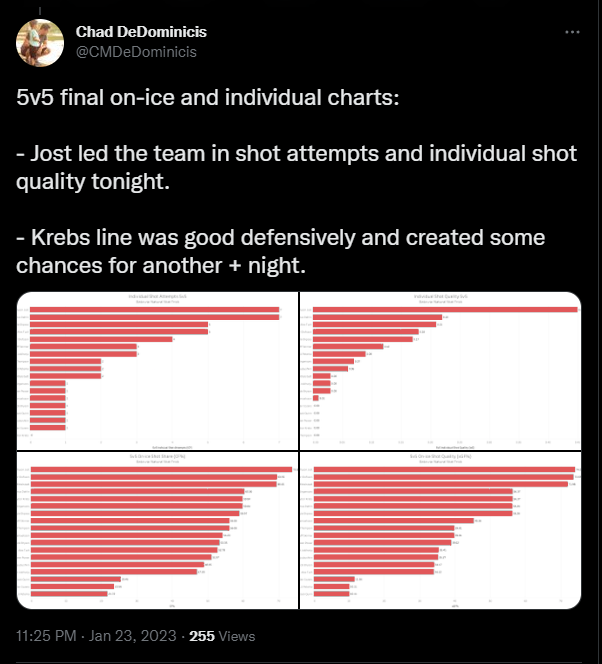602x664 pixels.
Task: Click the top bar in On-ice Shot Quality chart
Action: point(445,469)
